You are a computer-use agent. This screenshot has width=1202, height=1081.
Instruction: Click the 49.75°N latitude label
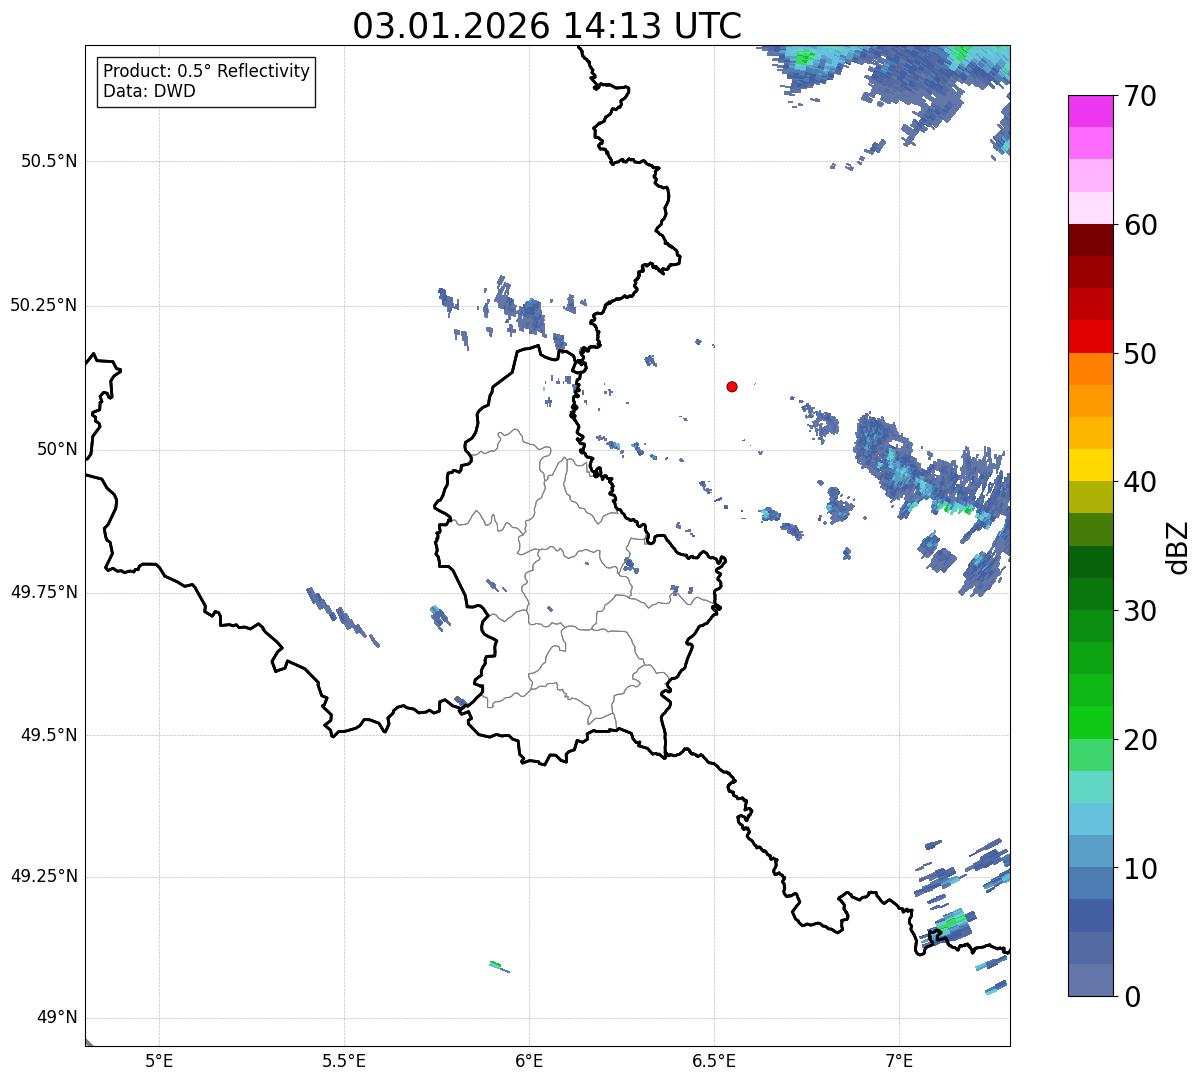[x=44, y=592]
